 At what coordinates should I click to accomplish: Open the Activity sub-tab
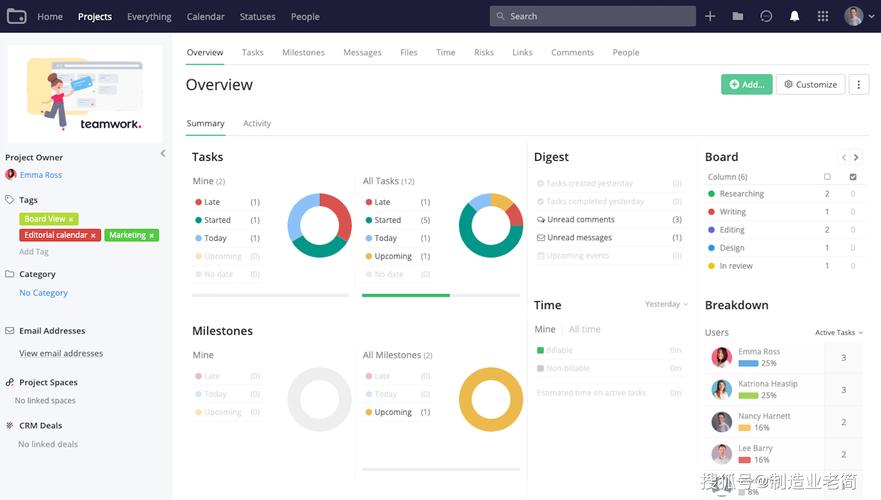tap(257, 124)
